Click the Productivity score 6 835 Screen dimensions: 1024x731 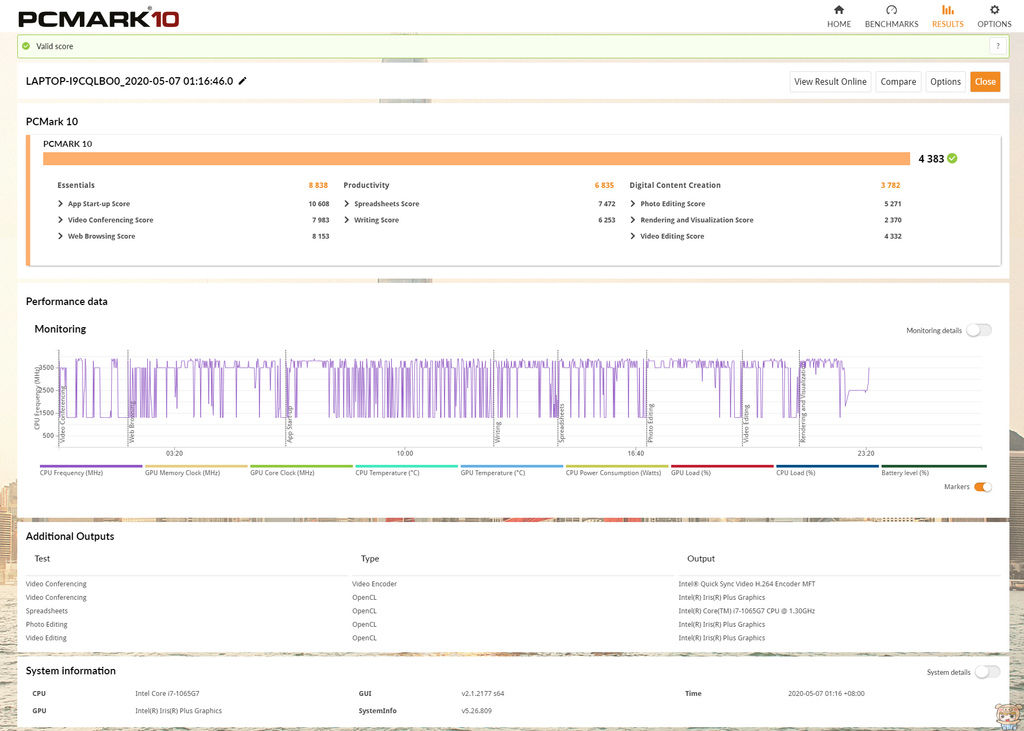tap(604, 186)
